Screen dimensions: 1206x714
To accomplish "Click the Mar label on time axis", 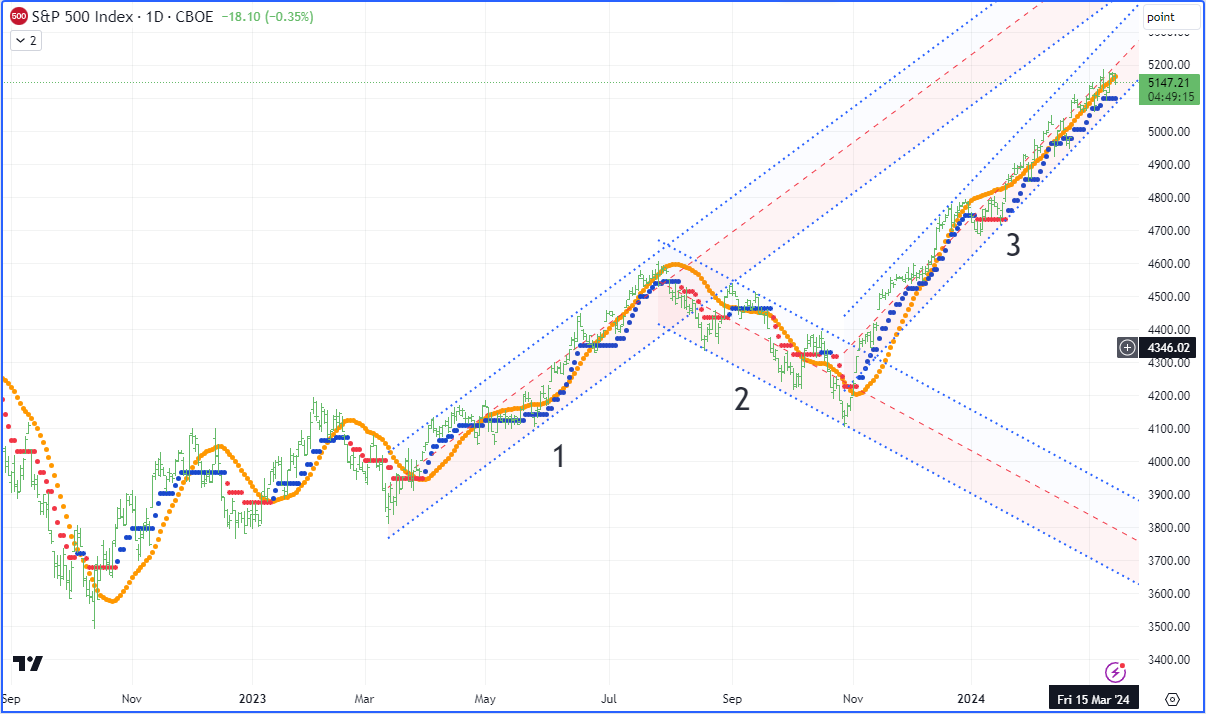I will coord(366,699).
